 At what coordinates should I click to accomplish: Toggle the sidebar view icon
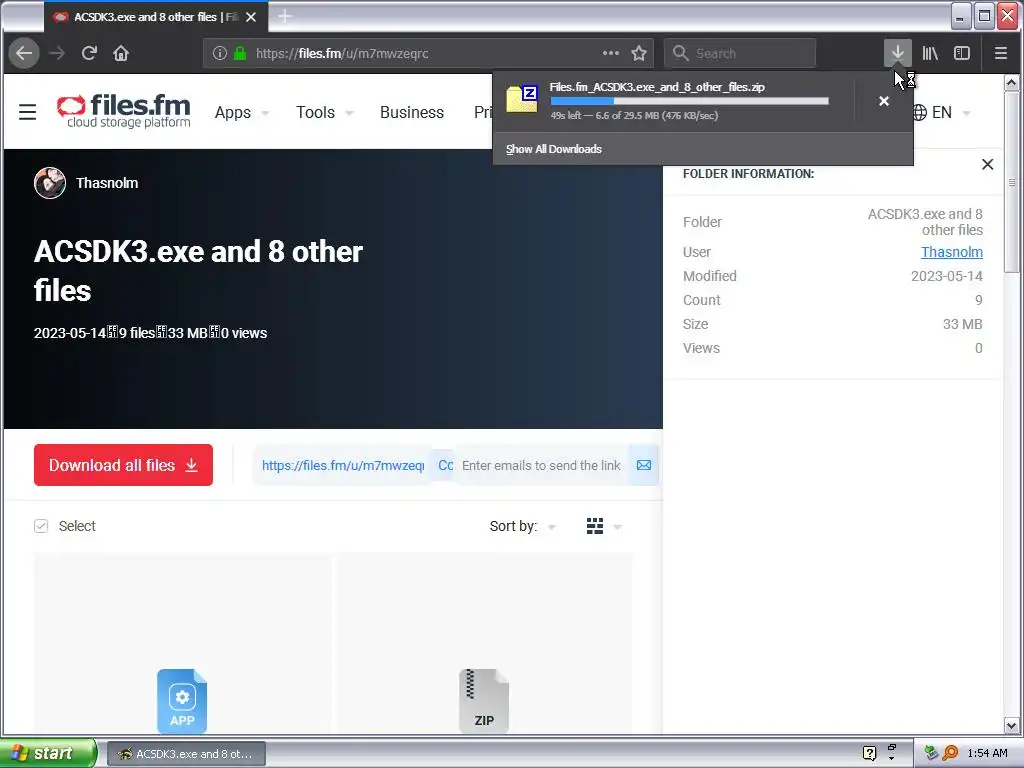point(962,53)
